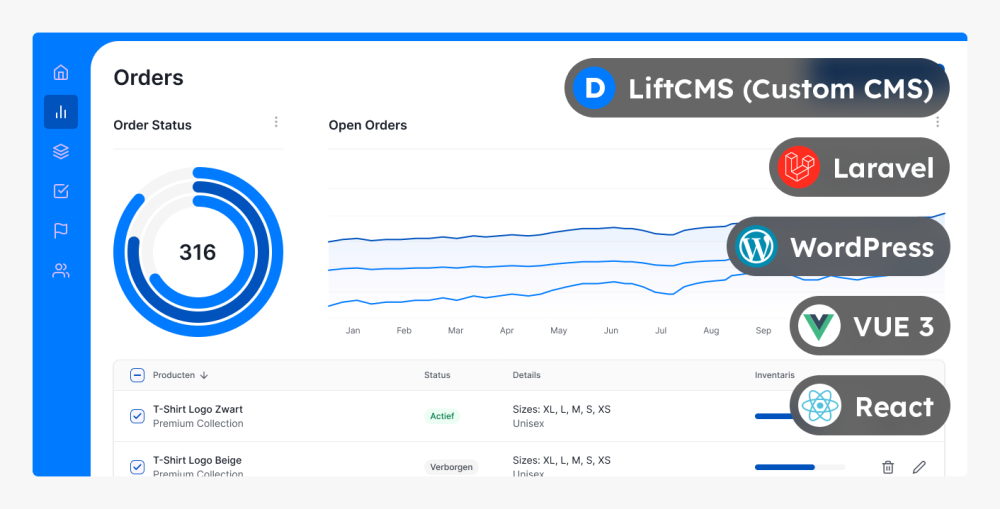The image size is (1000, 509).
Task: Click T-Shirt Logo Beige product name
Action: coord(197,461)
